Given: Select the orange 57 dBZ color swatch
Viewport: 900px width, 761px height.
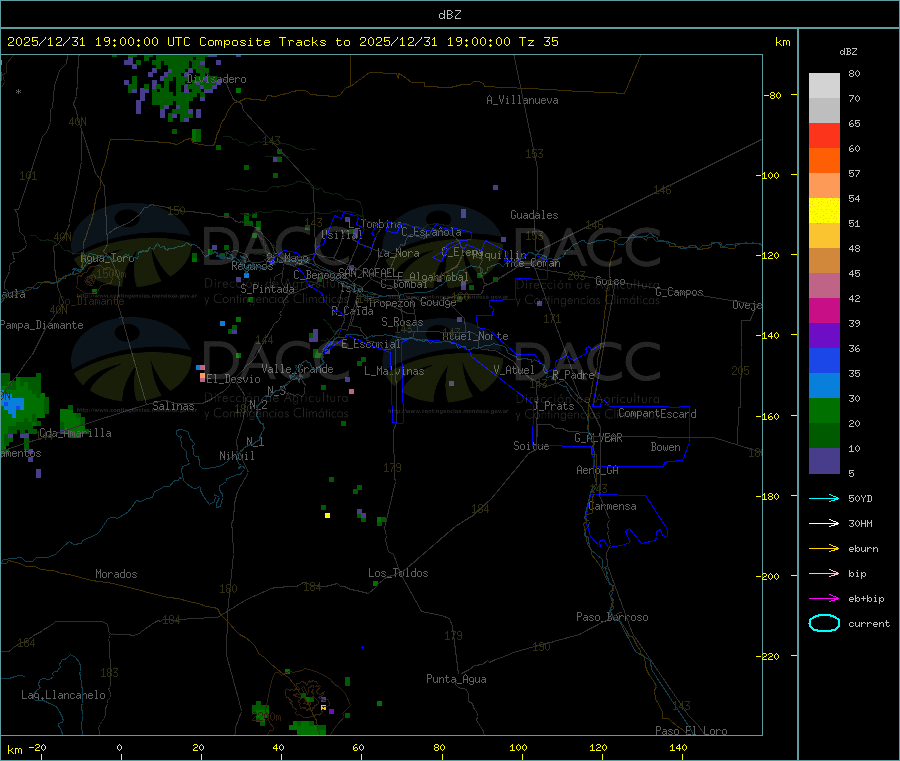Looking at the screenshot, I should 824,161.
